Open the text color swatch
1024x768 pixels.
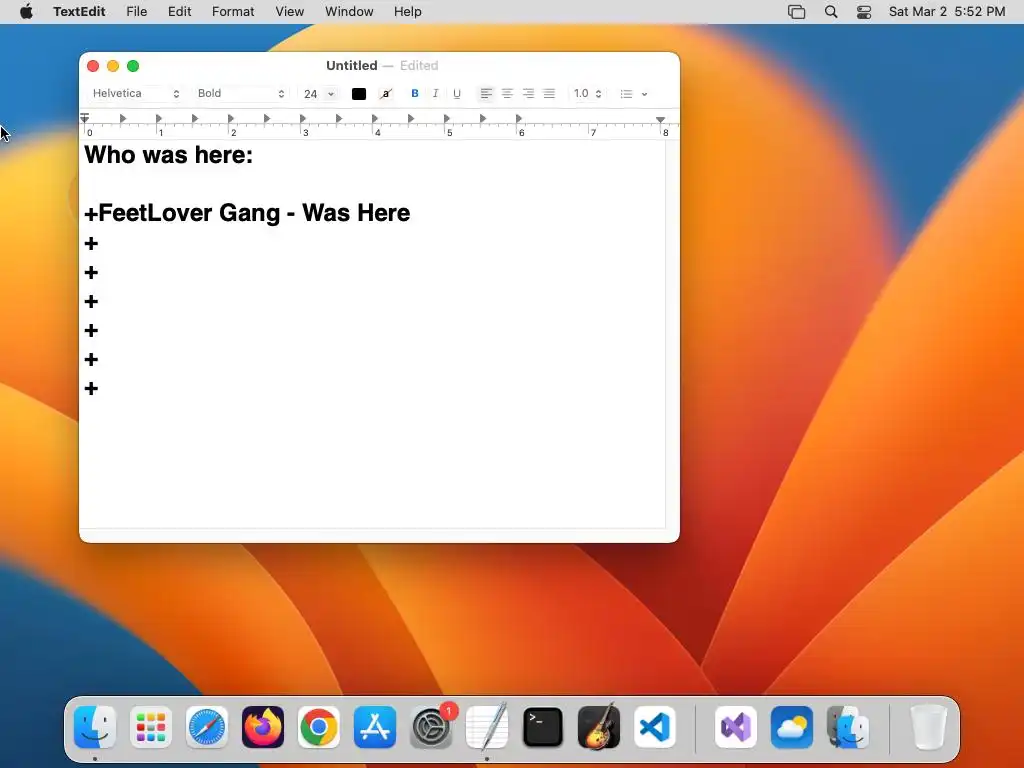click(359, 93)
